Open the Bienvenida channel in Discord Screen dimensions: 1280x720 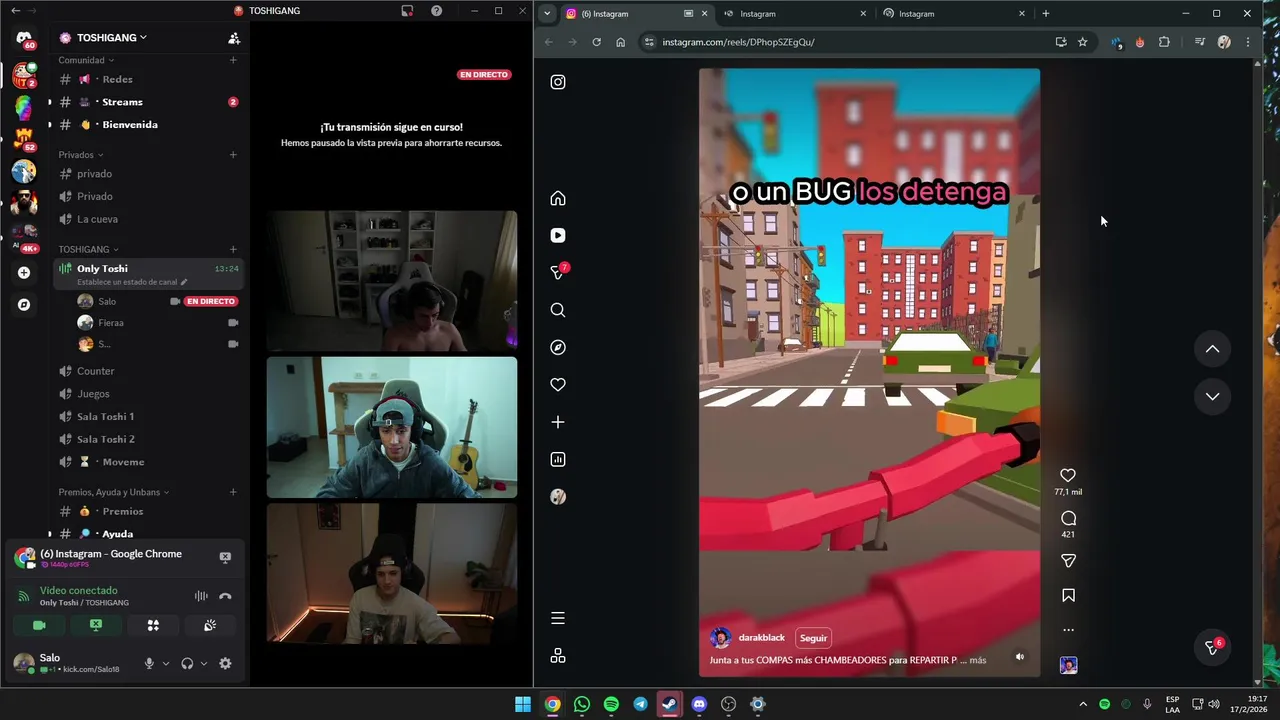coord(148,125)
